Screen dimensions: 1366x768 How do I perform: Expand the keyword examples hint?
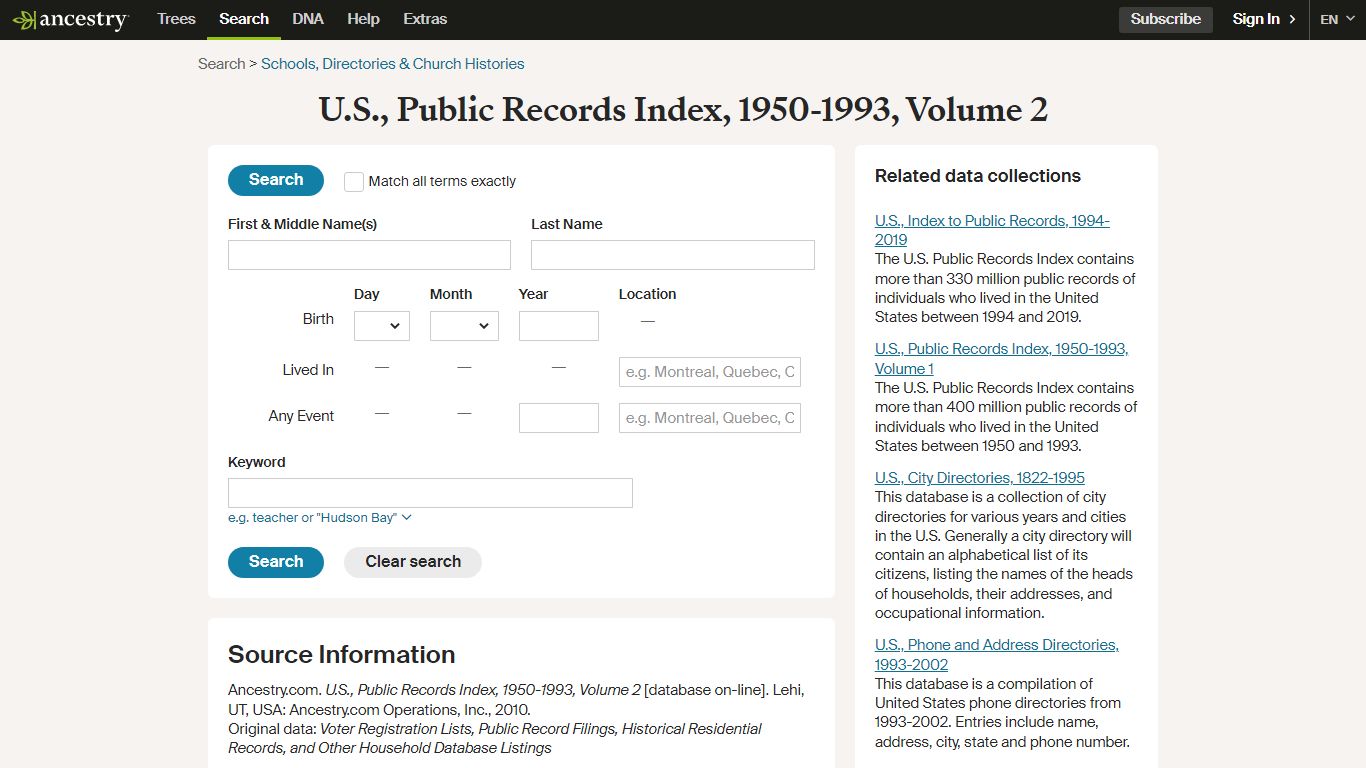(320, 518)
